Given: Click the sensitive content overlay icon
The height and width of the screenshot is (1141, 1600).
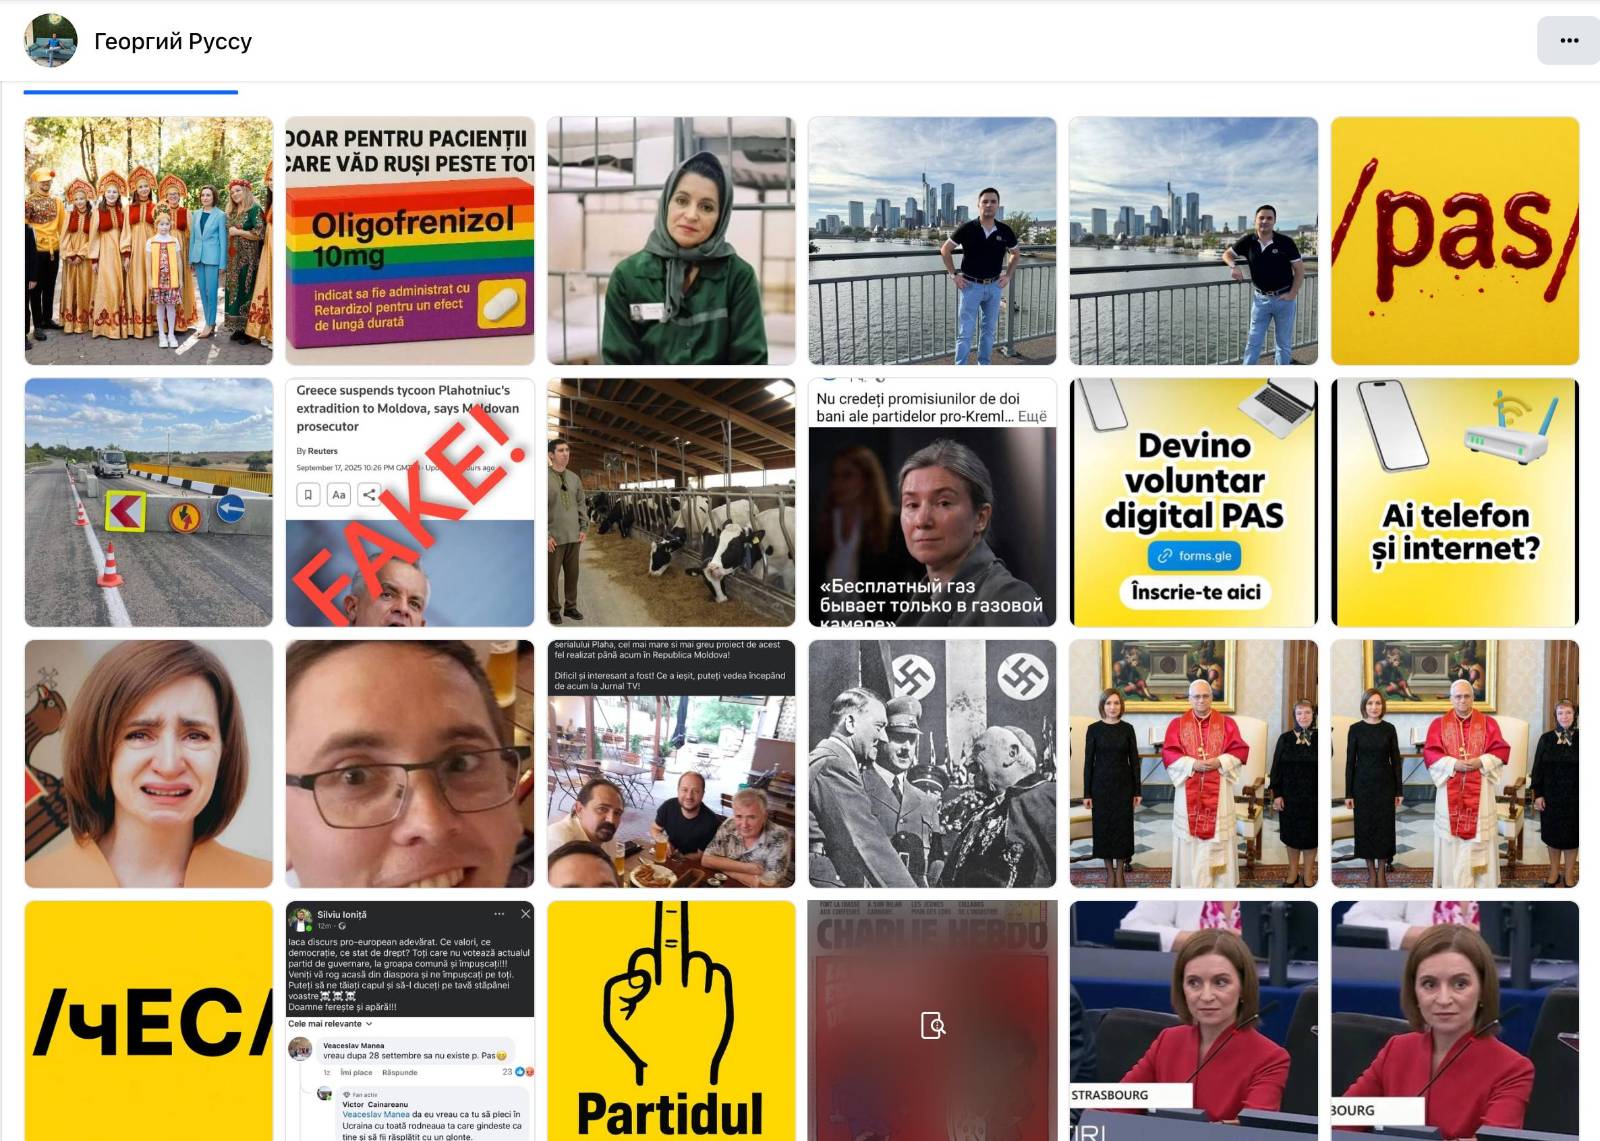Looking at the screenshot, I should coord(932,1025).
